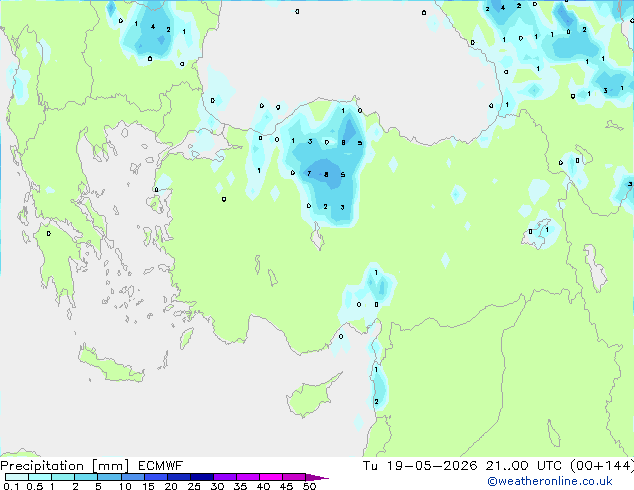Click the ECMWF model name label
634x490 pixels.
pos(160,466)
